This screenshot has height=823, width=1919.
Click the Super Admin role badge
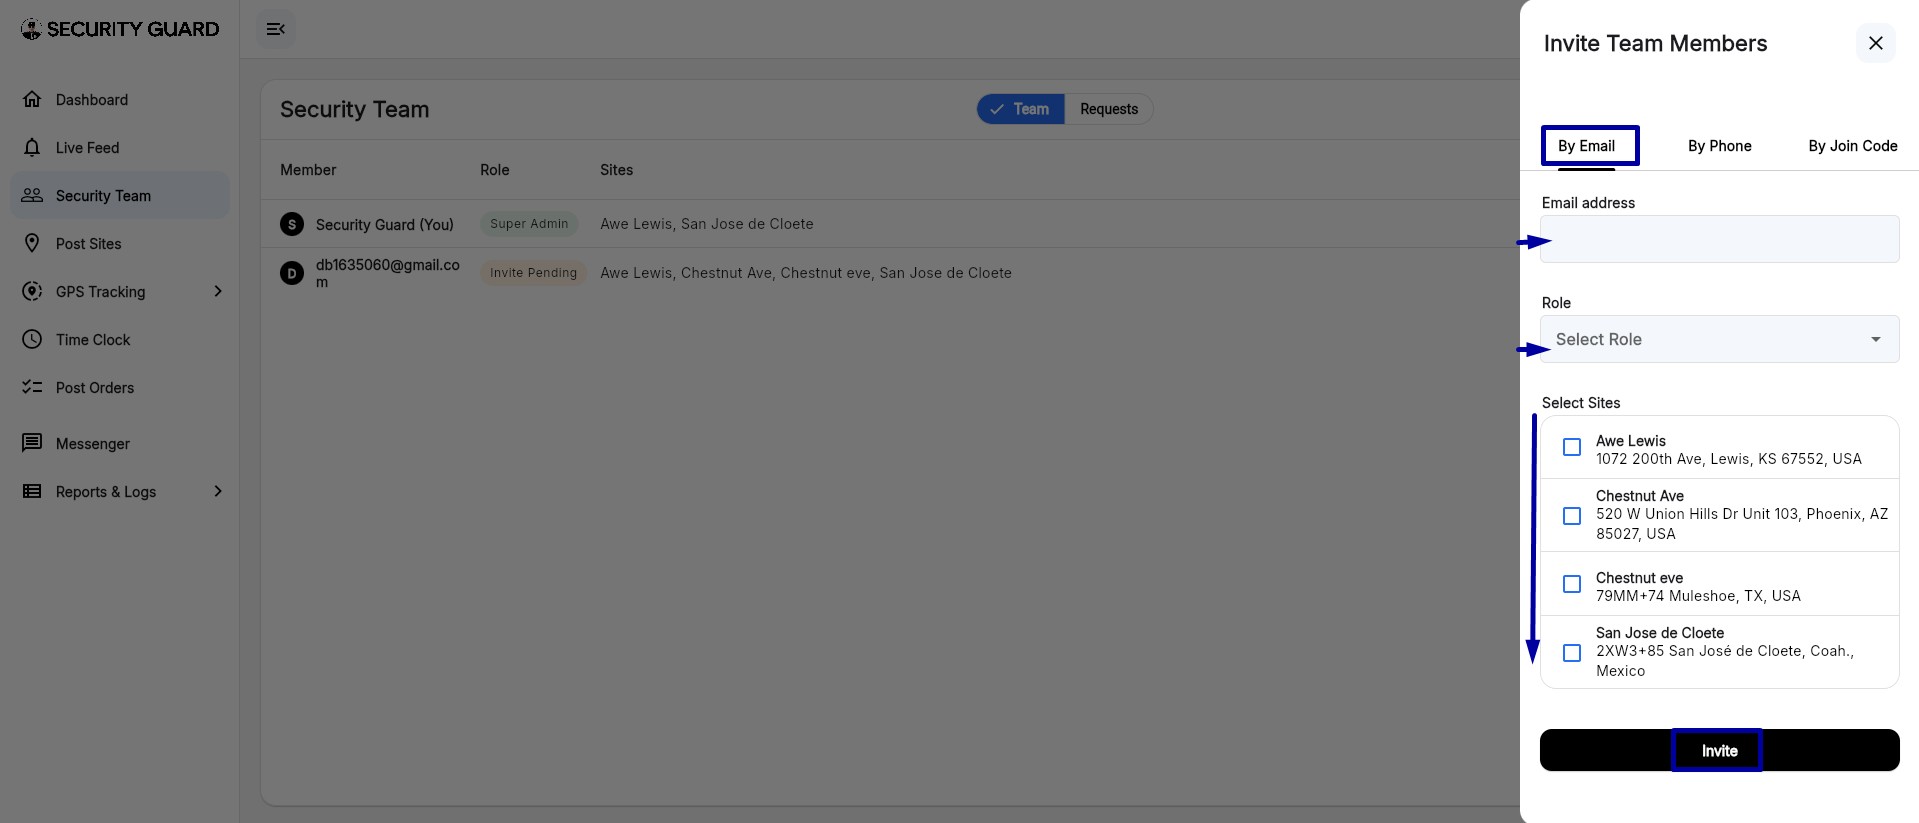point(529,224)
